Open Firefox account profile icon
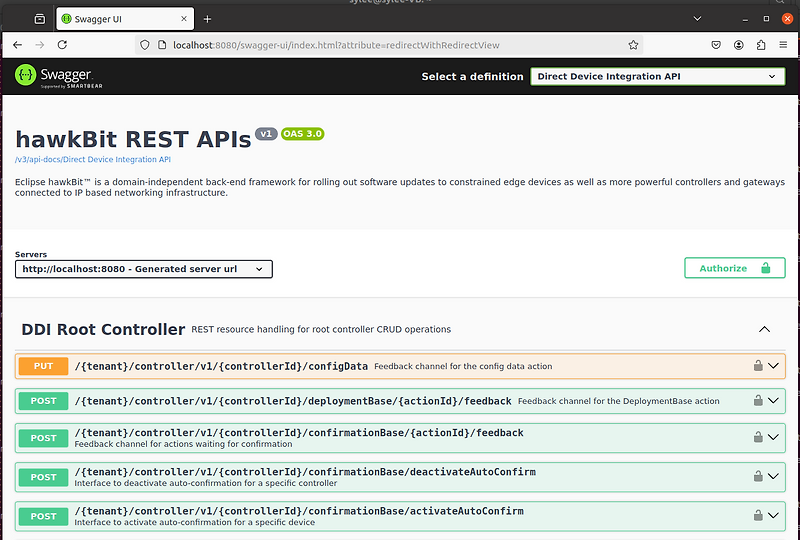The width and height of the screenshot is (800, 540). 739,45
